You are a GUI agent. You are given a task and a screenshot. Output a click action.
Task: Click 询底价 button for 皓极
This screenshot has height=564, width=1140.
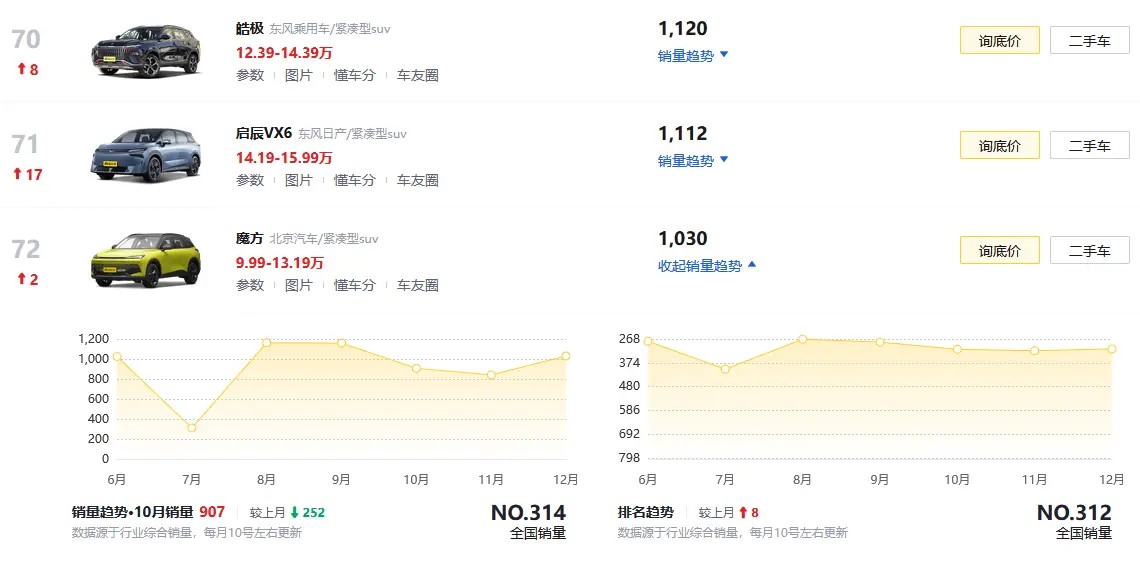[1000, 41]
